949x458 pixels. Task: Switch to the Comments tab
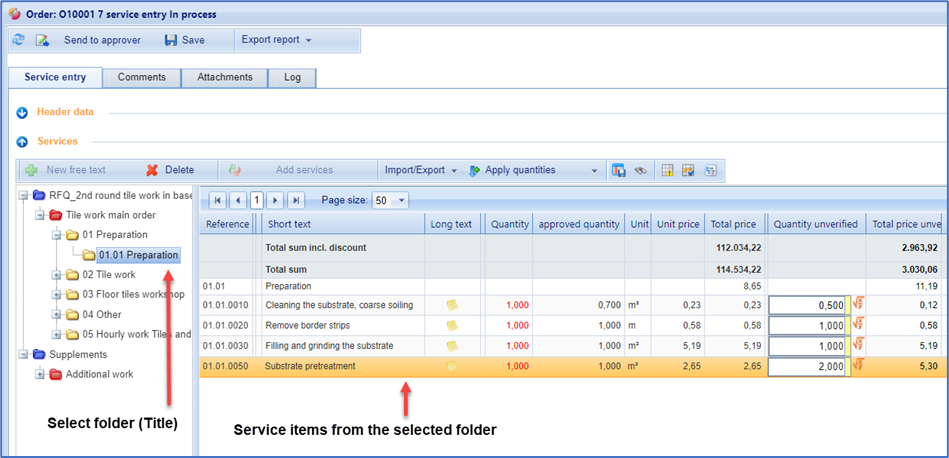tap(141, 77)
